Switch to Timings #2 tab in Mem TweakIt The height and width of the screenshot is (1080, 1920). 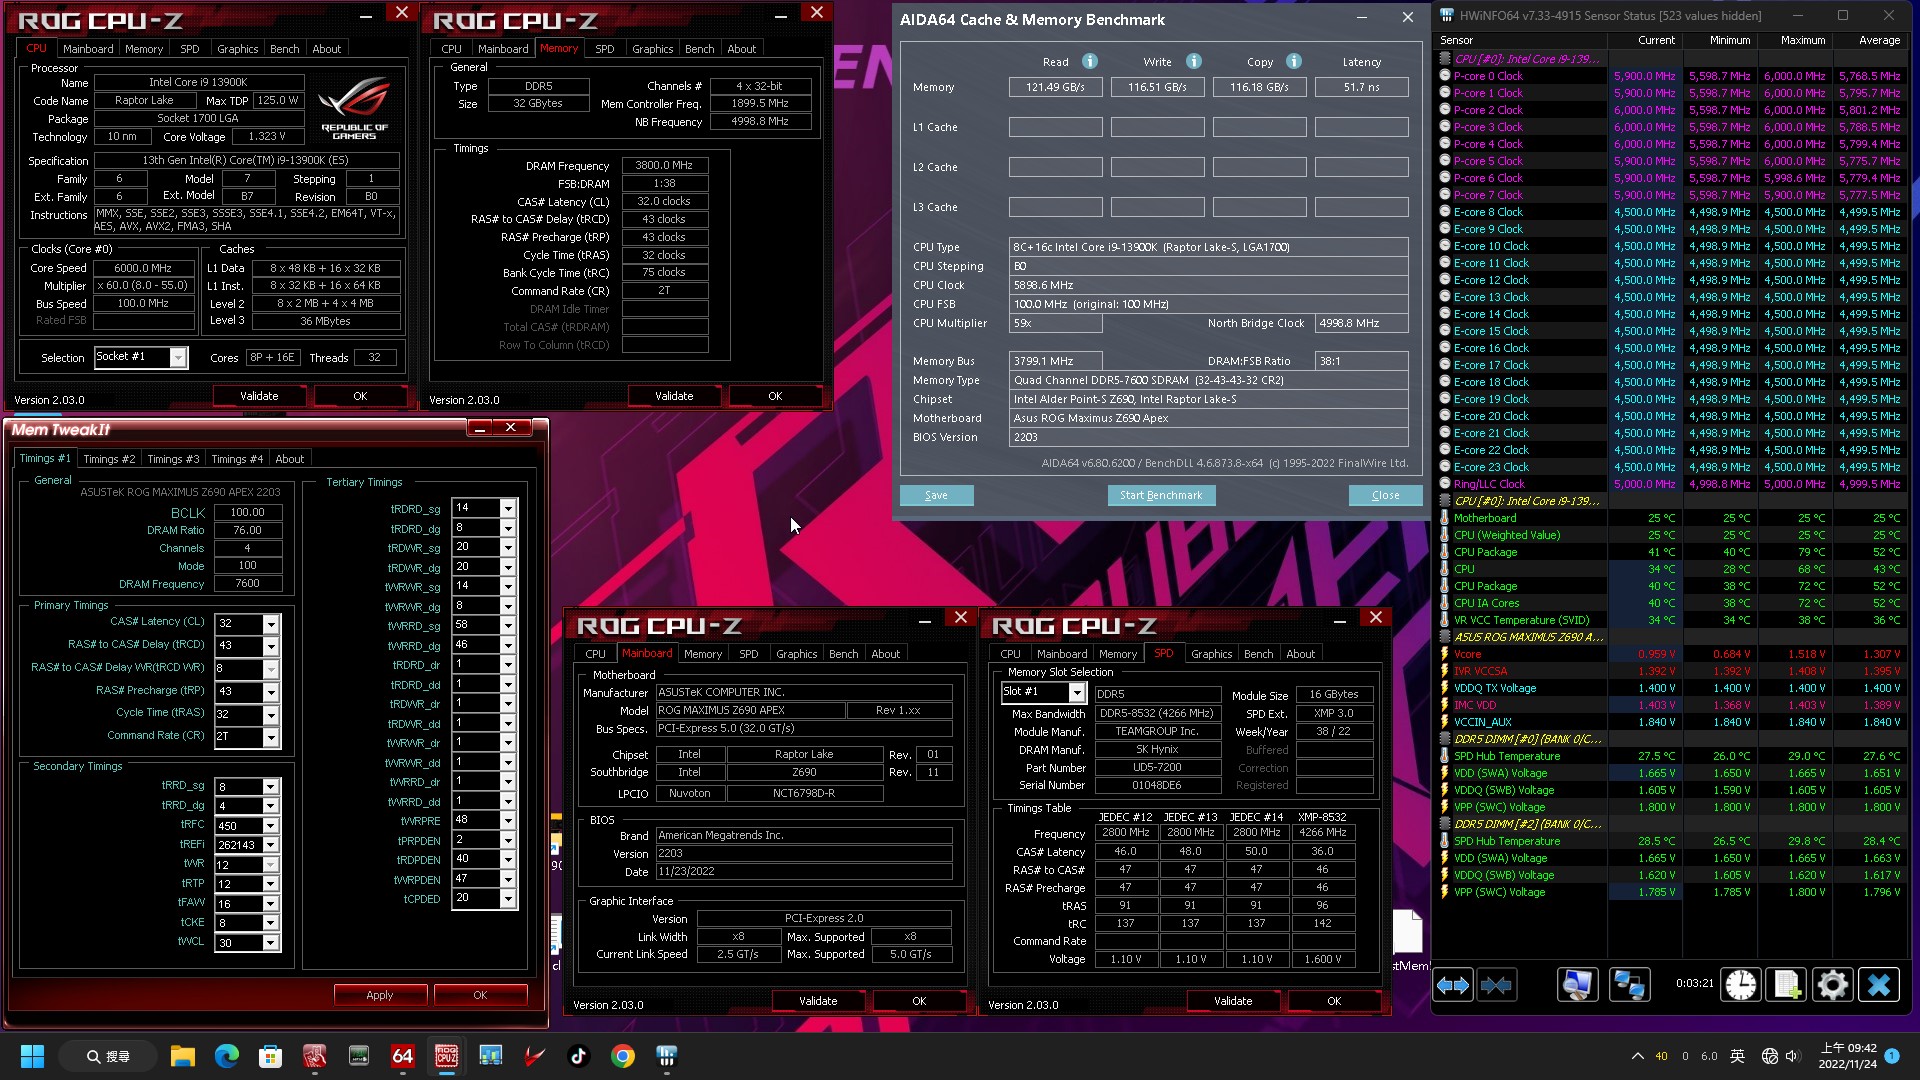coord(108,459)
